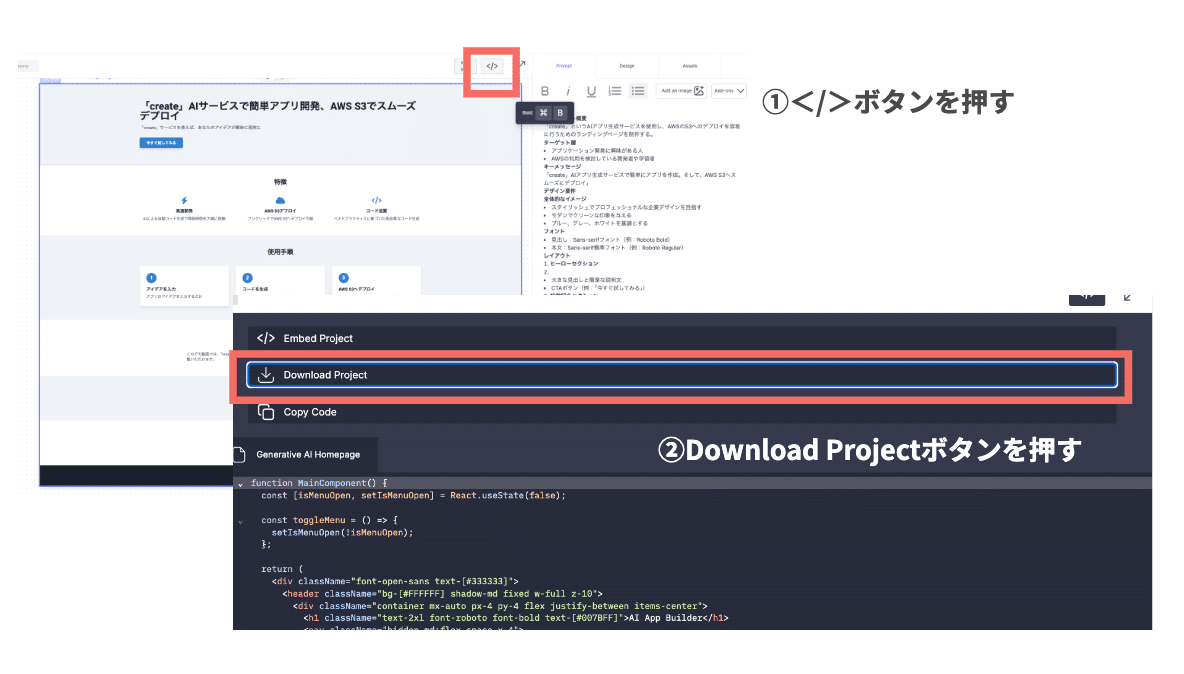Open the Add-ons dropdown
This screenshot has height=674, width=1184.
[729, 91]
